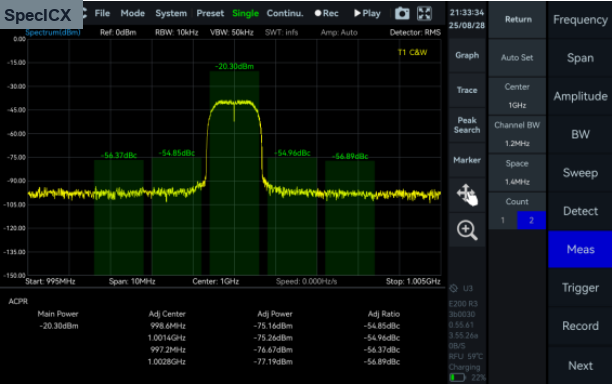Edit the Space 1.4MHz setting
This screenshot has width=612, height=384.
click(x=518, y=172)
